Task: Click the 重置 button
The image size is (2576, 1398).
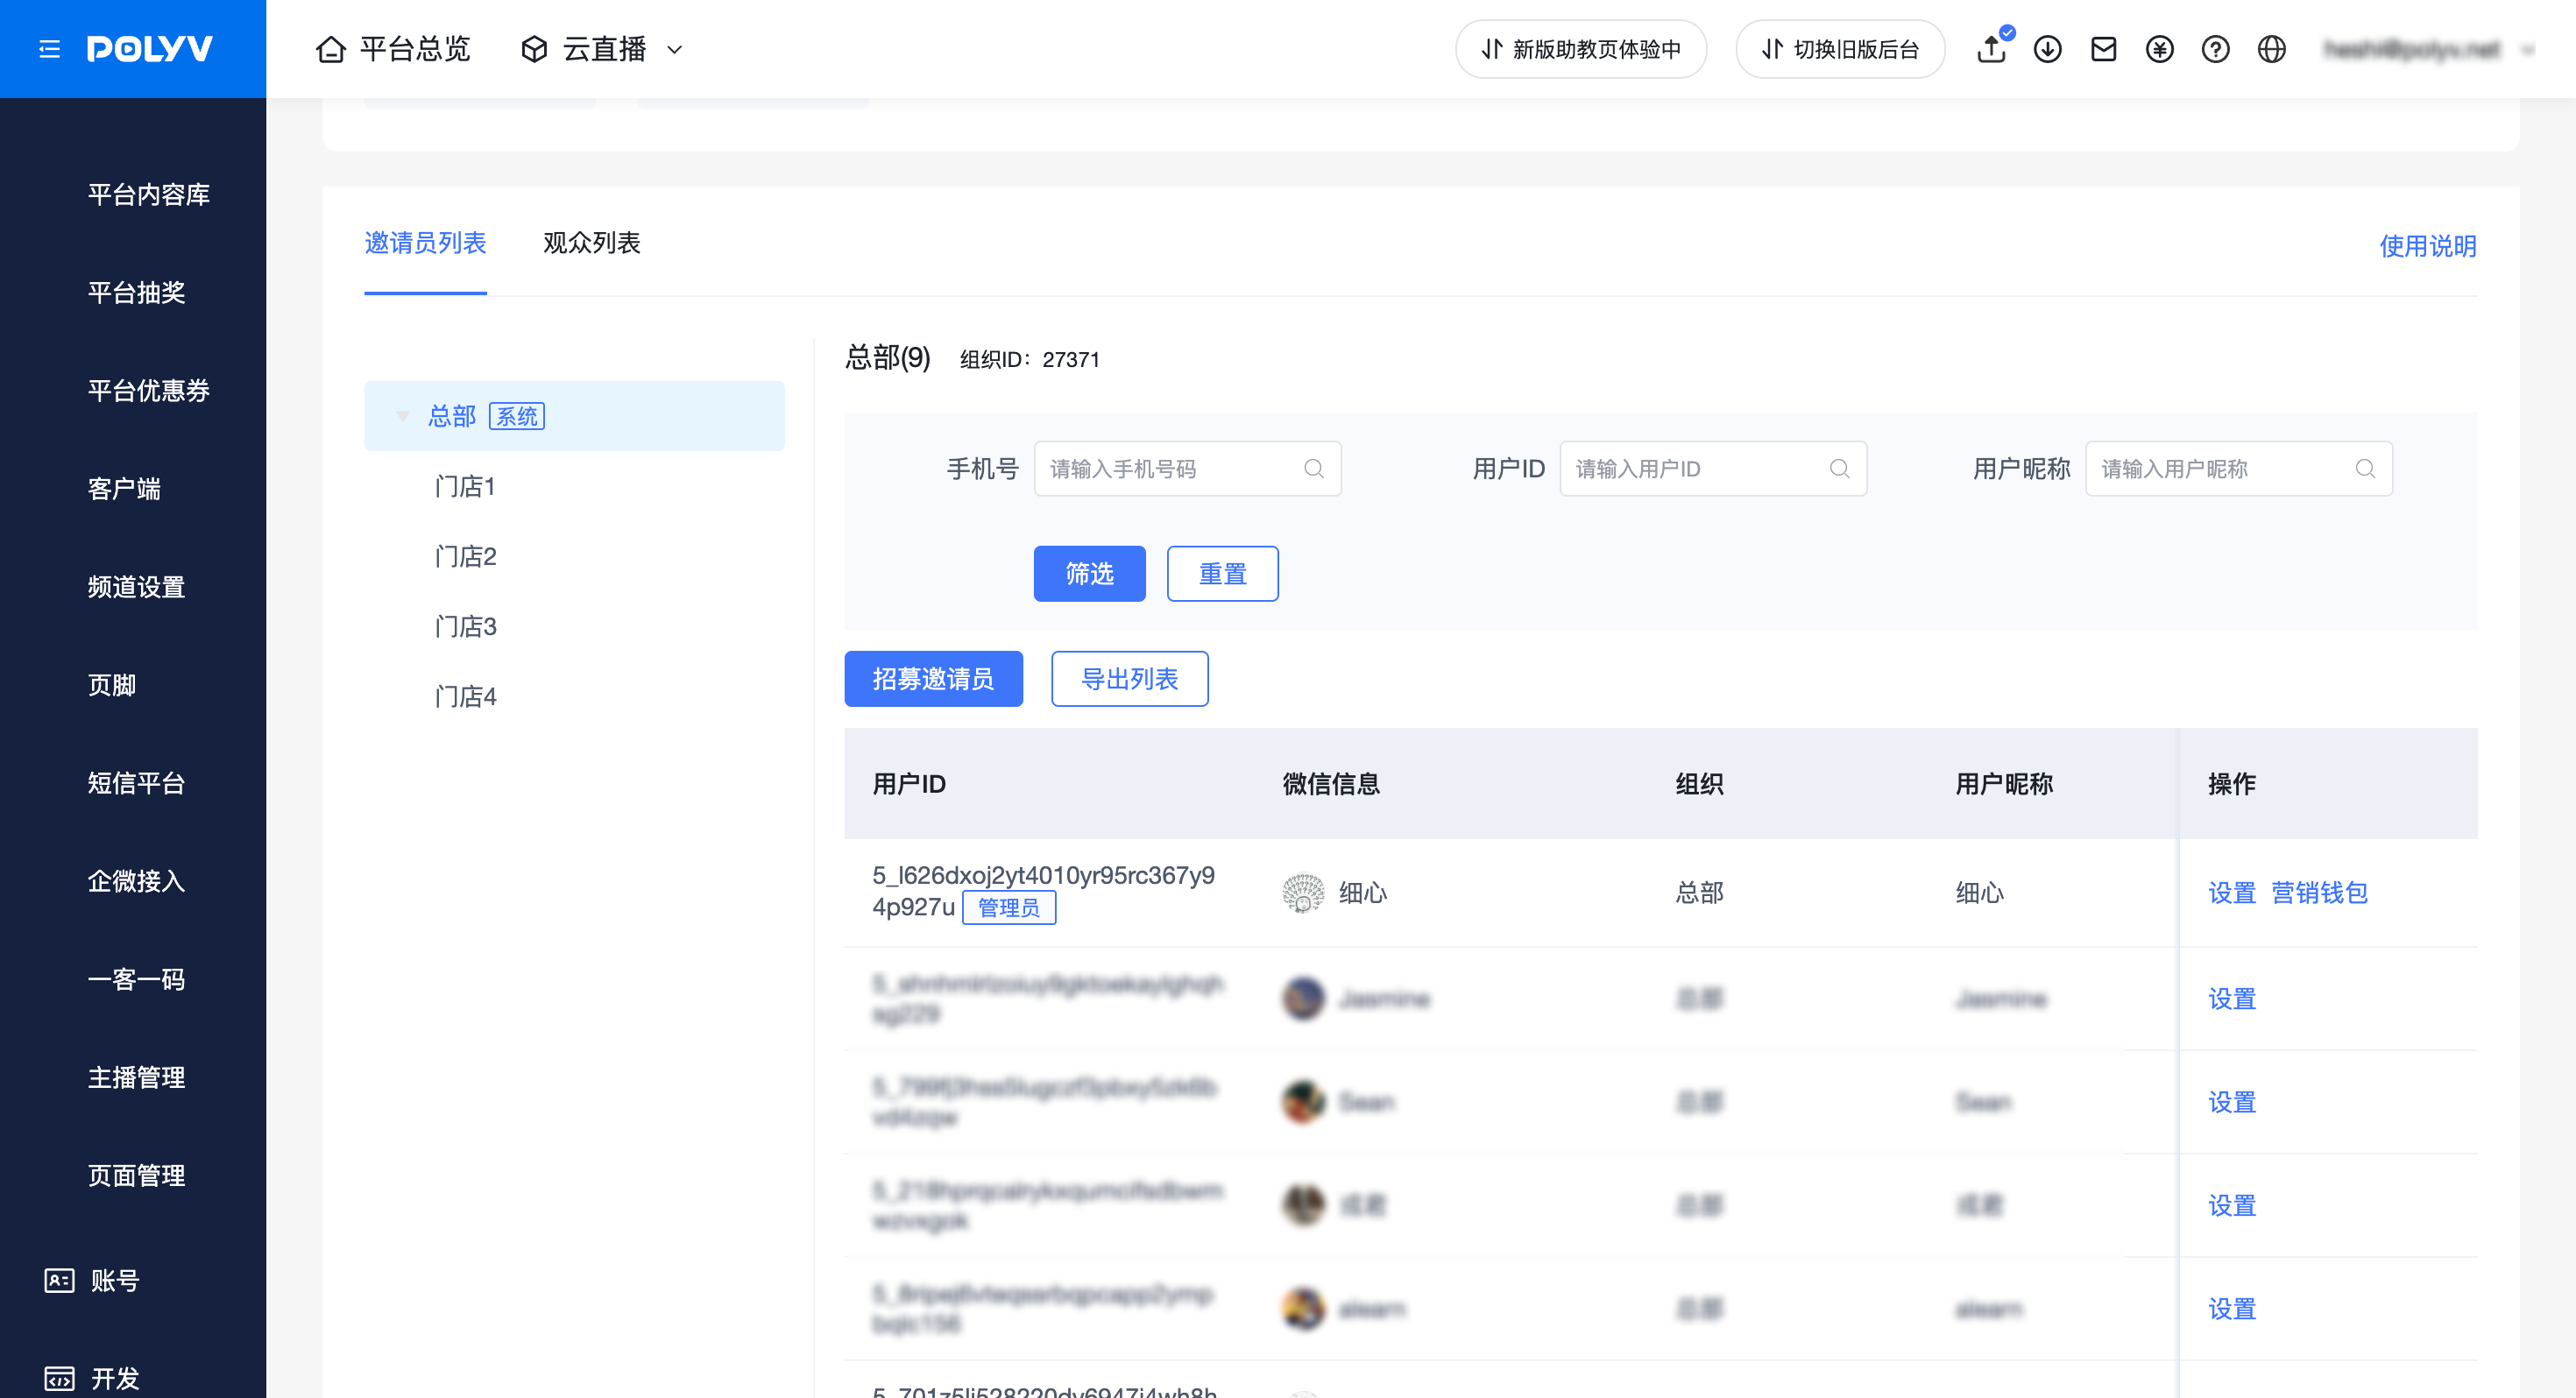Action: click(x=1222, y=573)
